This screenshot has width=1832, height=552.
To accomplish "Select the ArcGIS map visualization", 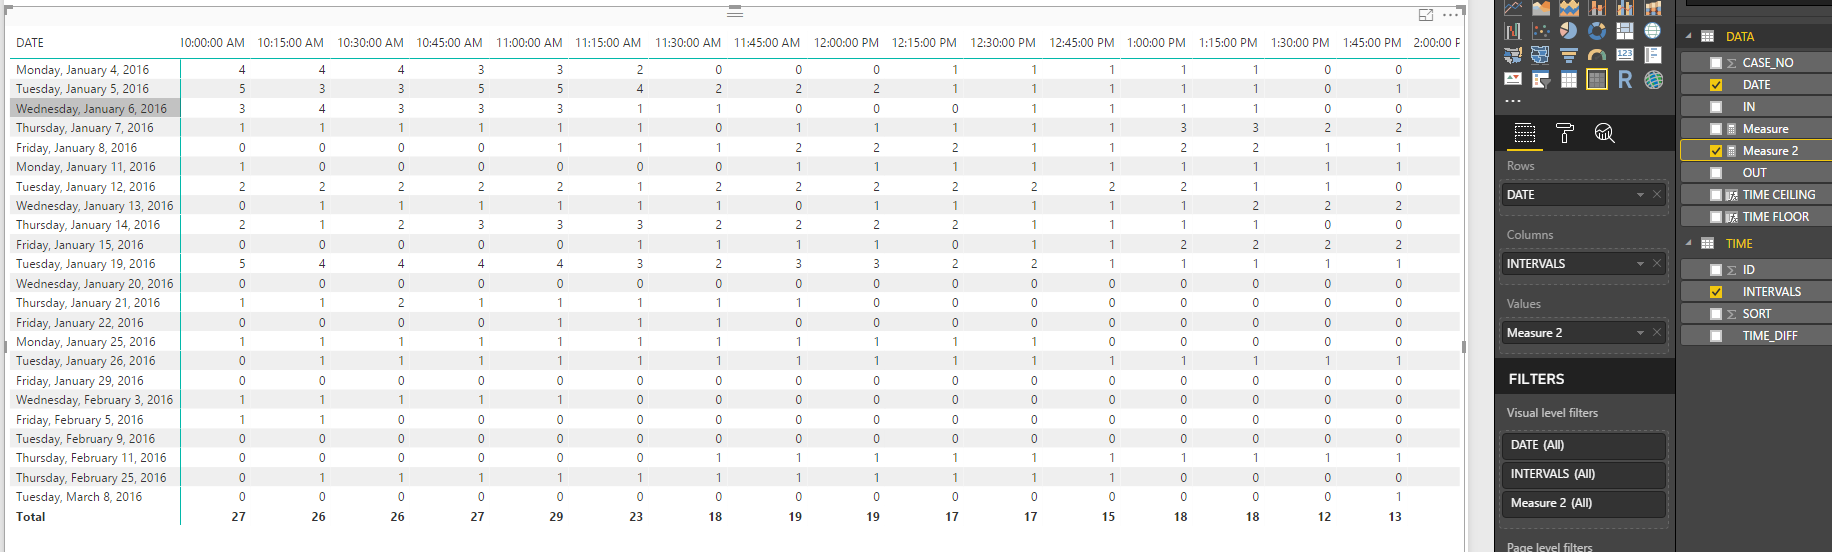I will pos(1653,79).
